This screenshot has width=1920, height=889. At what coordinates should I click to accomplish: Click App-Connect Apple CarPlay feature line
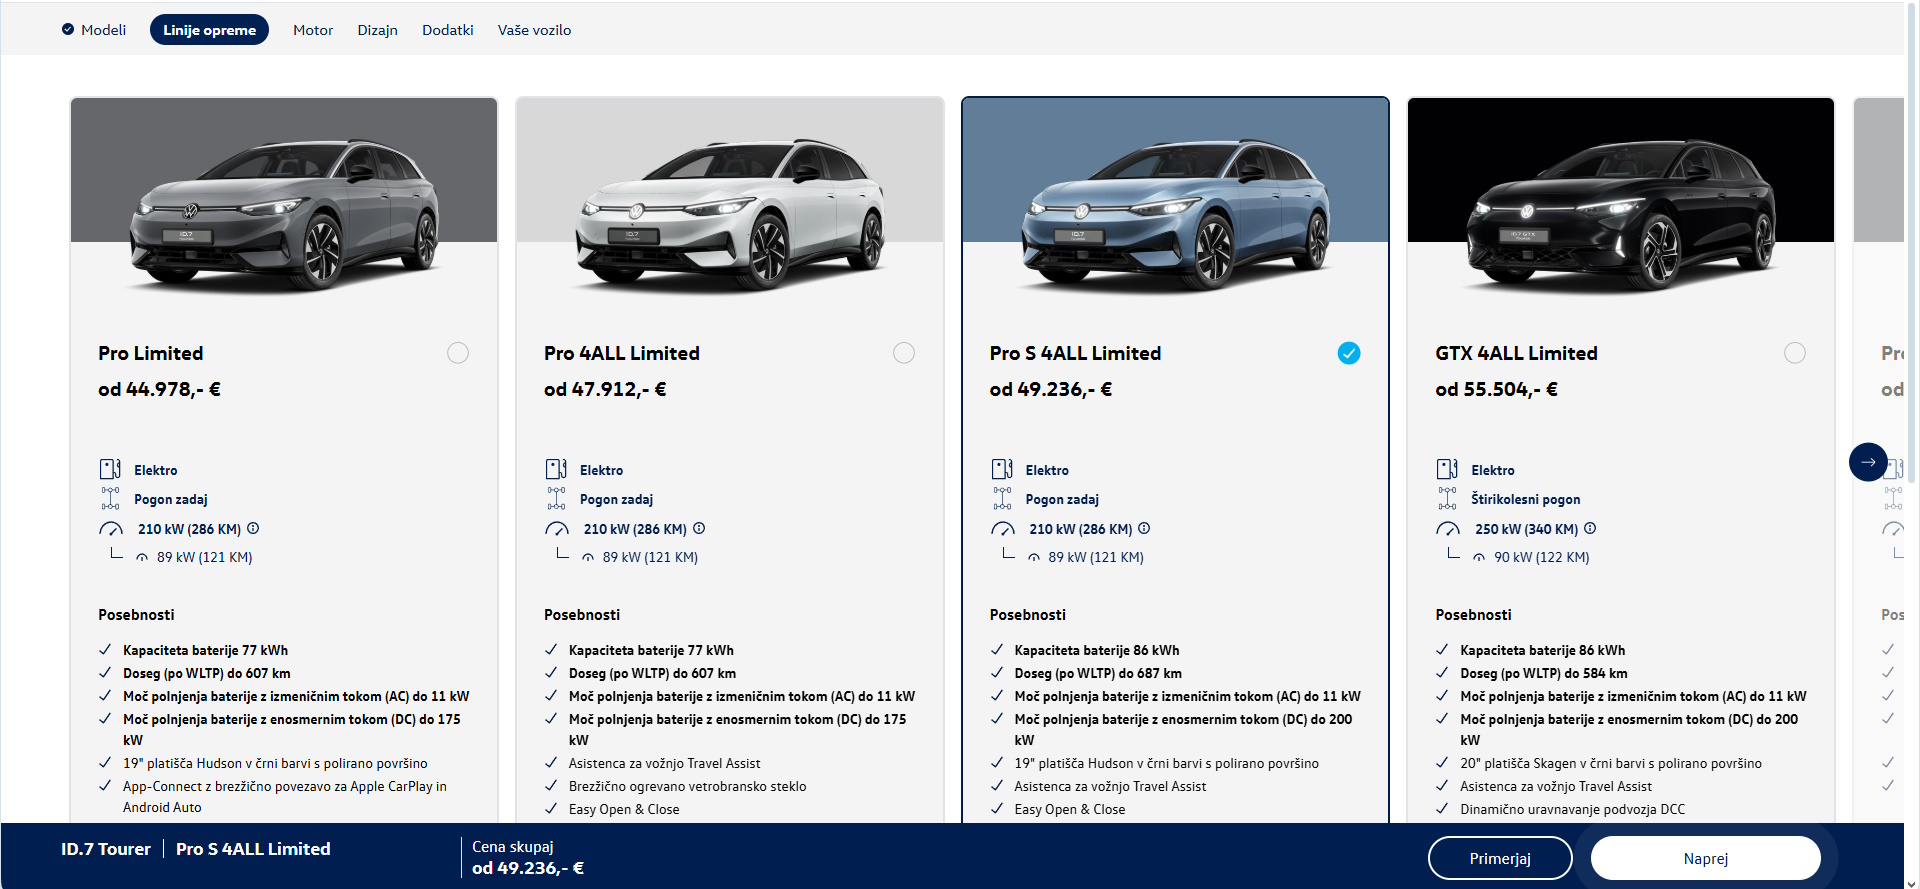click(x=285, y=797)
